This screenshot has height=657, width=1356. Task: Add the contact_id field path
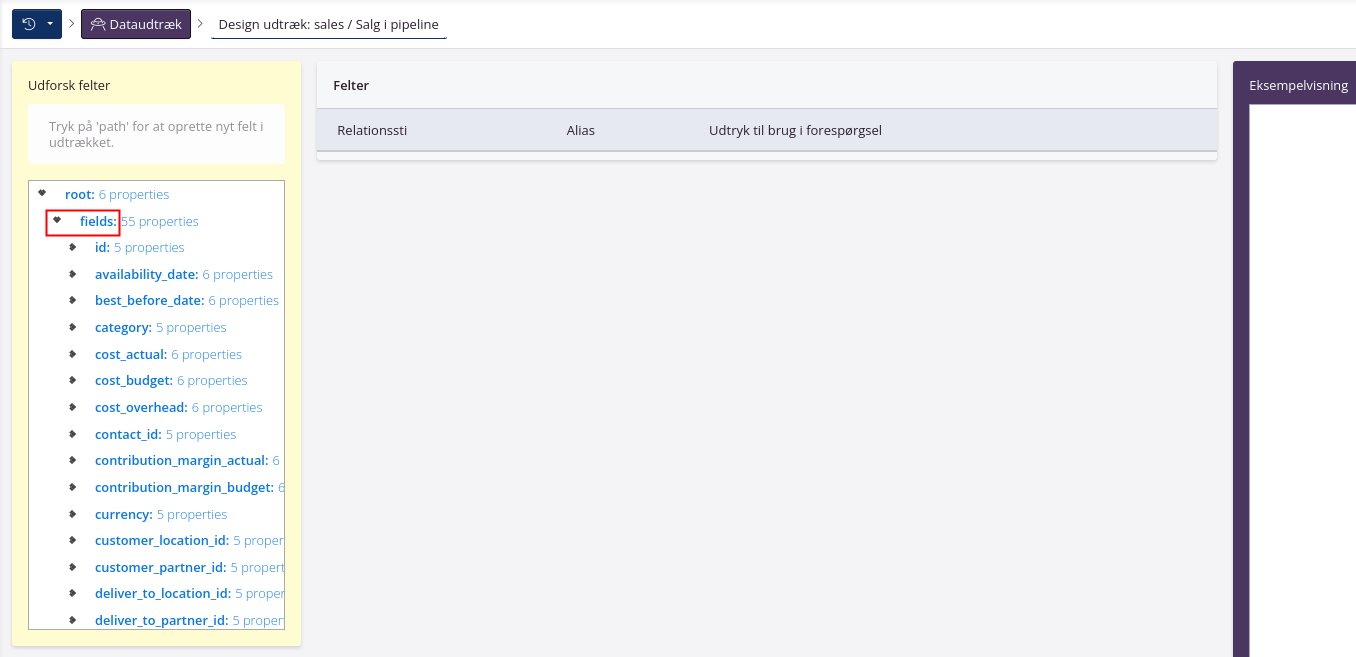(129, 434)
